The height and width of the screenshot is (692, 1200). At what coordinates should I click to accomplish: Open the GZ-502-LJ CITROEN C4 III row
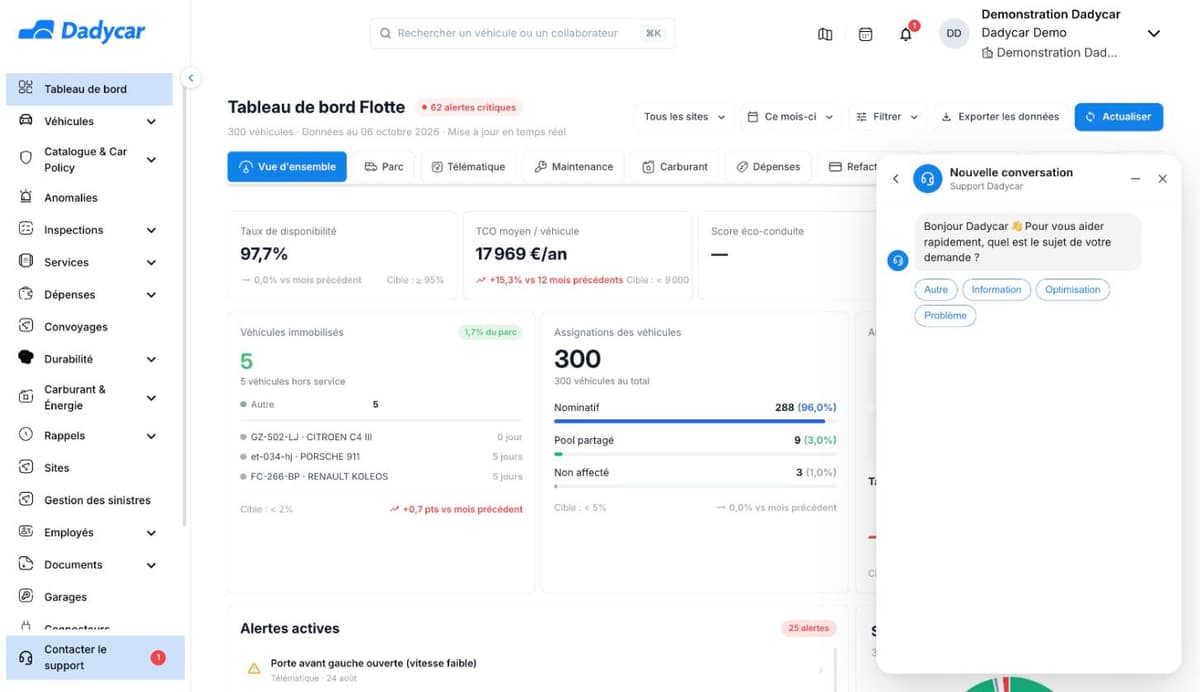coord(381,437)
